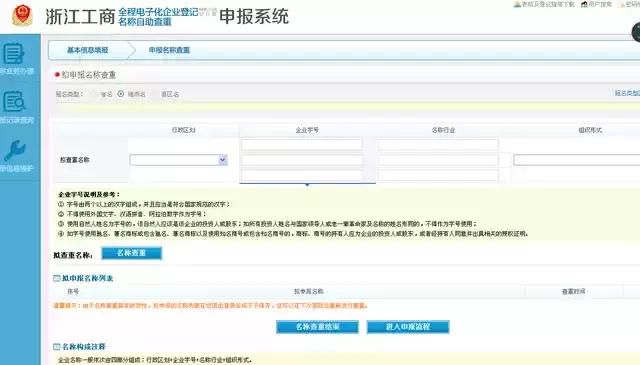The width and height of the screenshot is (640, 365).
Task: Click the icon beside 名称构成注释 heading
Action: pos(57,347)
